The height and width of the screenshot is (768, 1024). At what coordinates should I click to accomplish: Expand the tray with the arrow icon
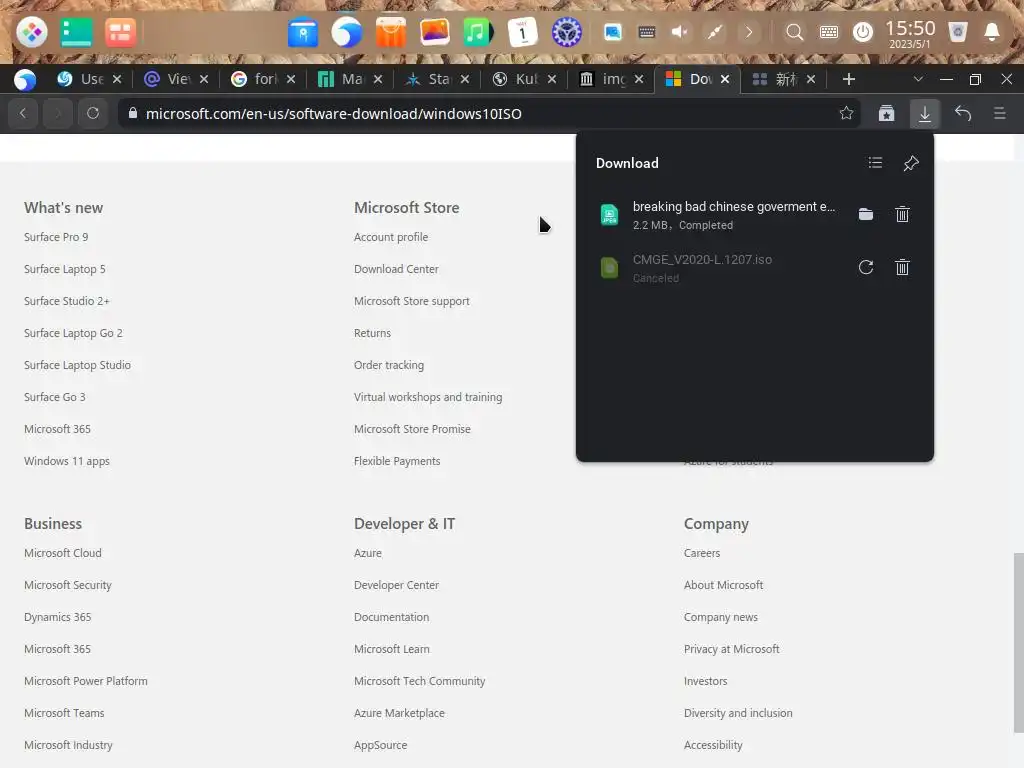[749, 32]
